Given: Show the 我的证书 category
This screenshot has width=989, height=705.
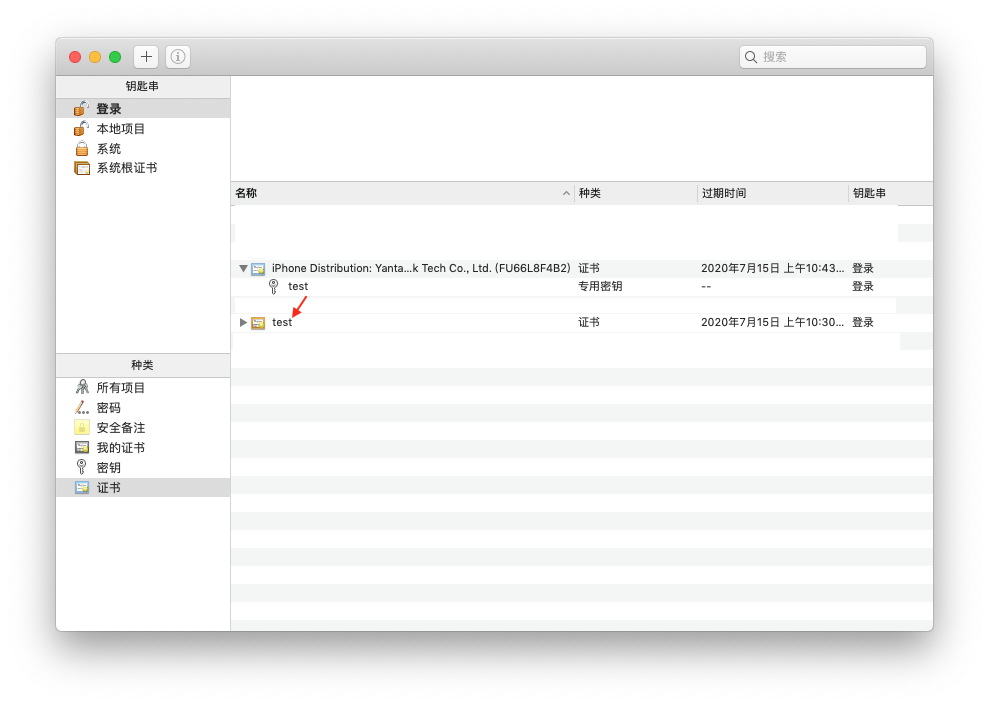Looking at the screenshot, I should pyautogui.click(x=143, y=448).
